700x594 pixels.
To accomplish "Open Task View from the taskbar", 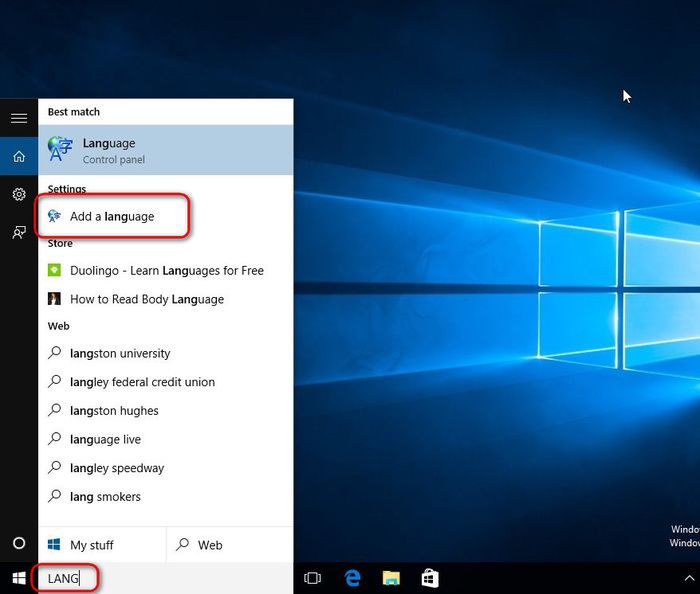I will pos(312,578).
